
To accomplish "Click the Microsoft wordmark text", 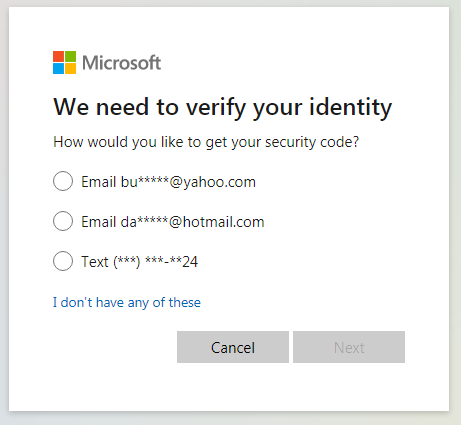I will click(x=122, y=63).
